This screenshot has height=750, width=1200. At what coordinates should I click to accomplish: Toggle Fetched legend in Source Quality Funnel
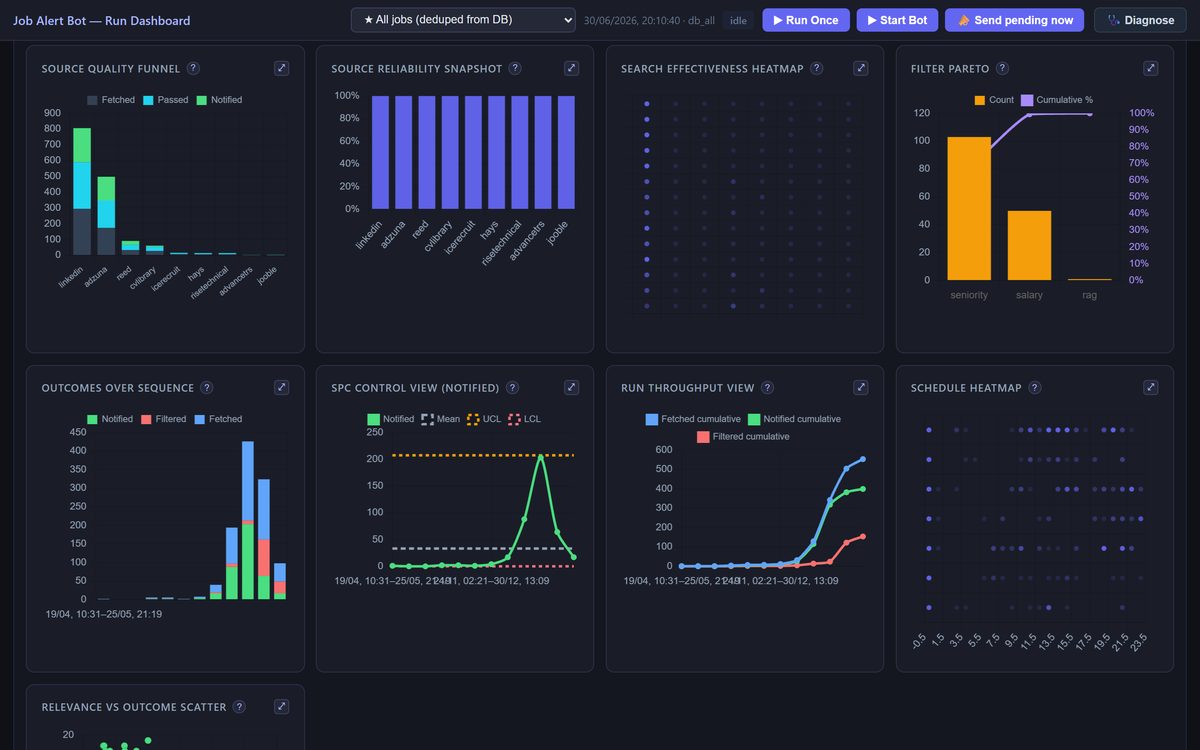click(110, 100)
